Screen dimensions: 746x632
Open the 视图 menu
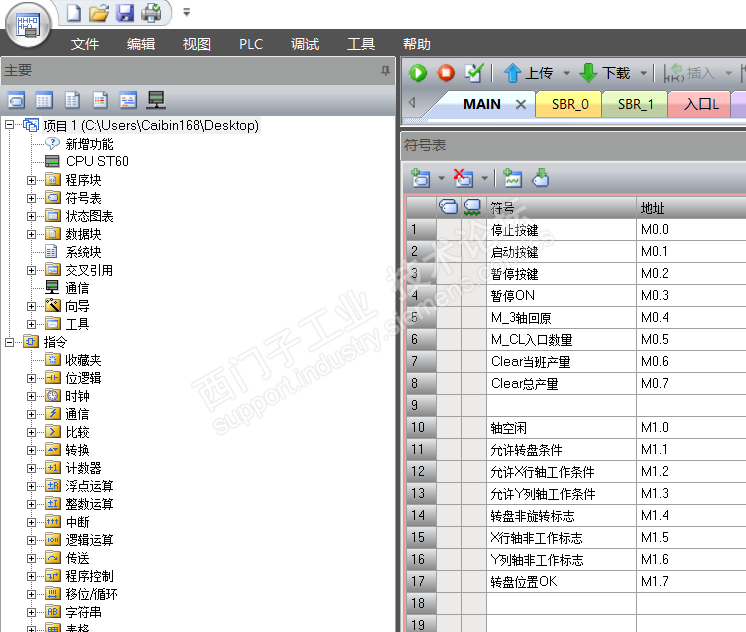pos(197,44)
